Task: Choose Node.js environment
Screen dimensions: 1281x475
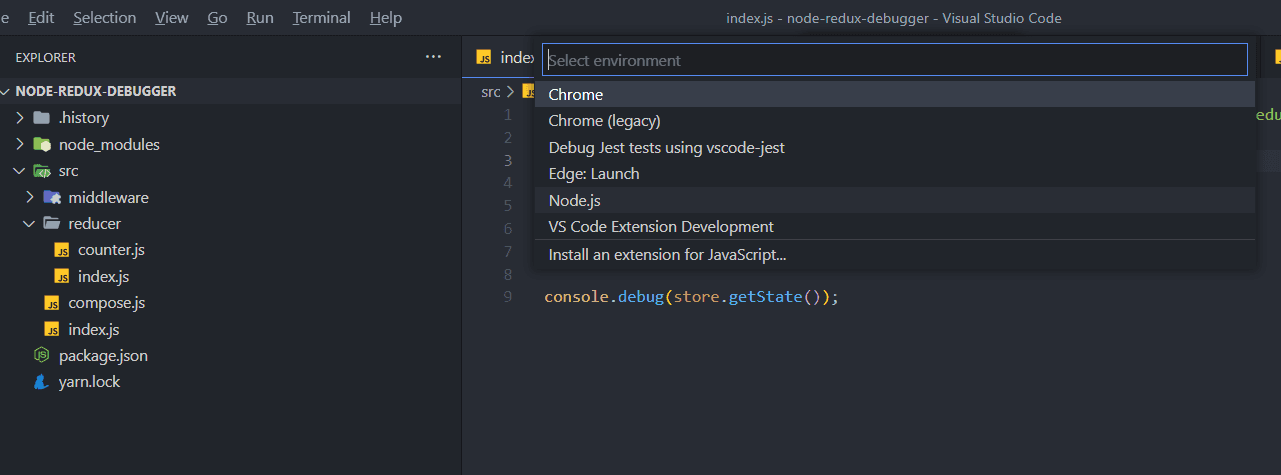Action: 895,200
